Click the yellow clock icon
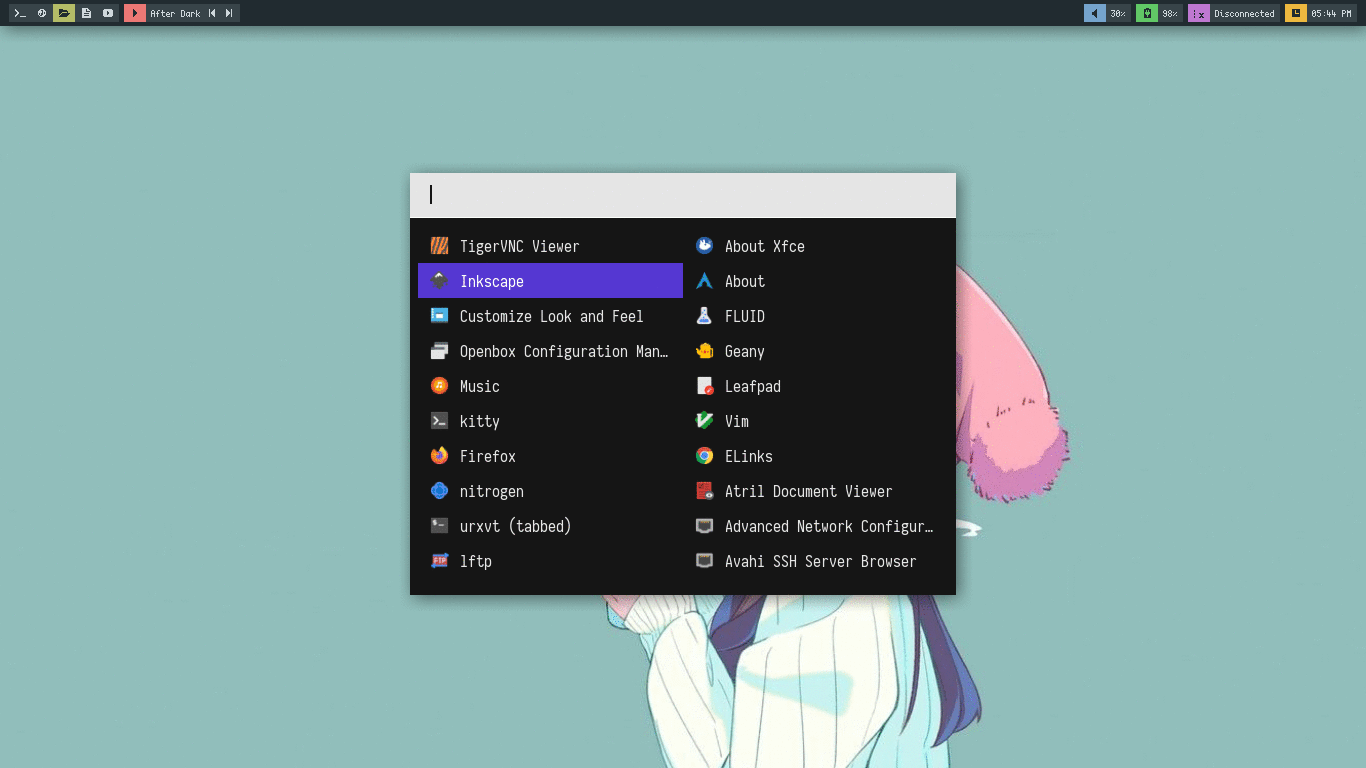 point(1296,13)
